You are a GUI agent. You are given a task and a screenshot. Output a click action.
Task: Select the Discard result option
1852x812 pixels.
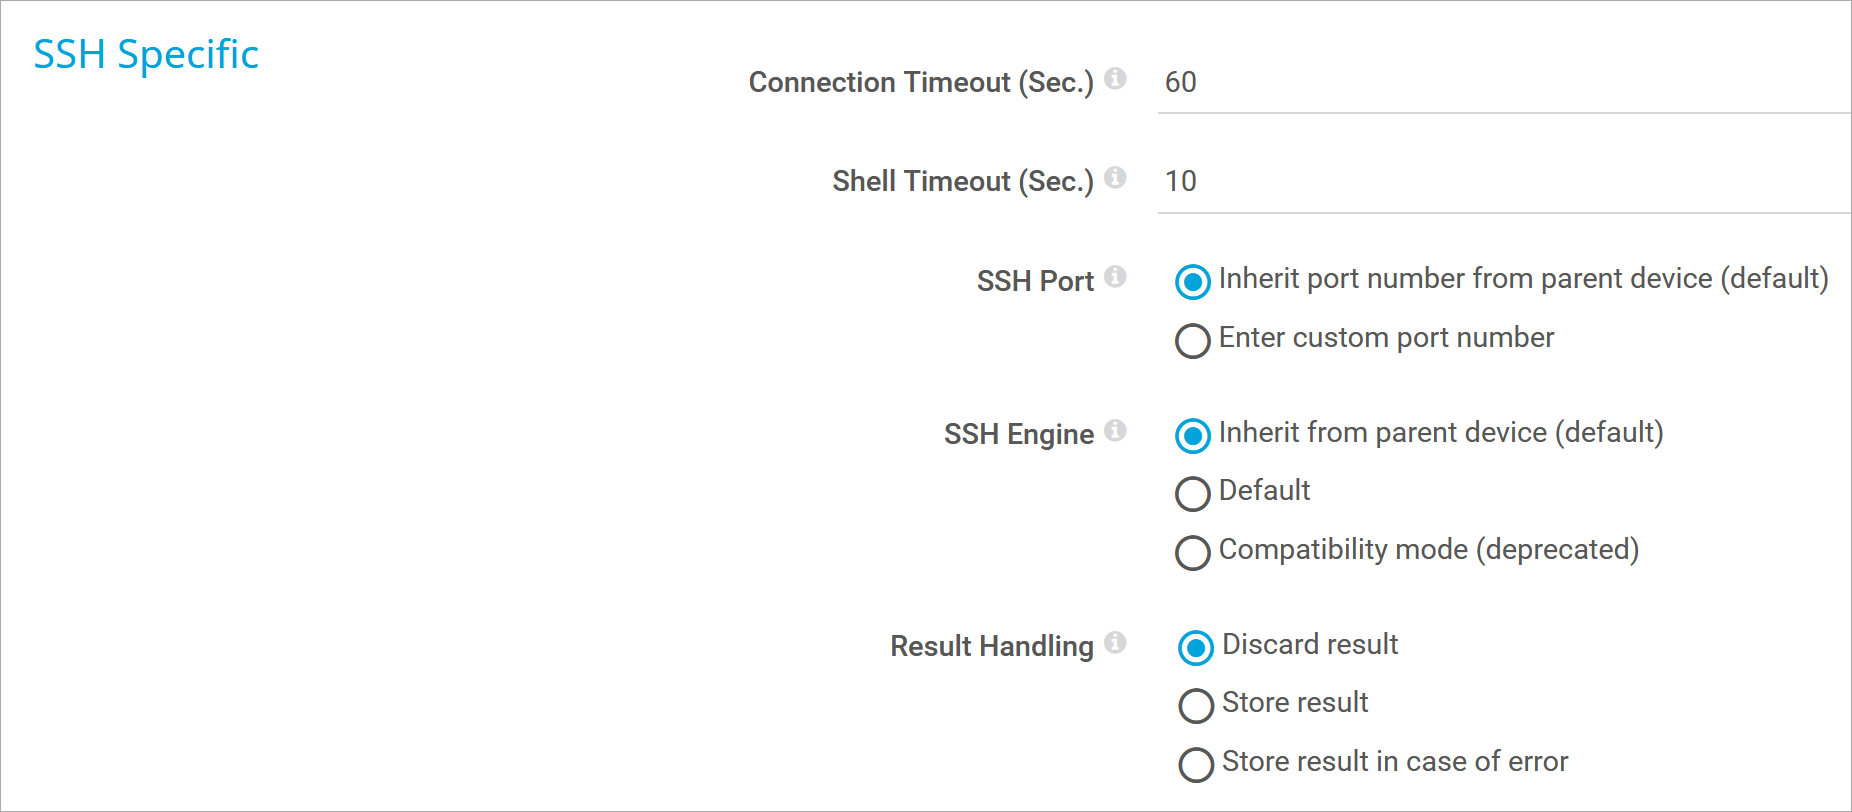[1196, 648]
